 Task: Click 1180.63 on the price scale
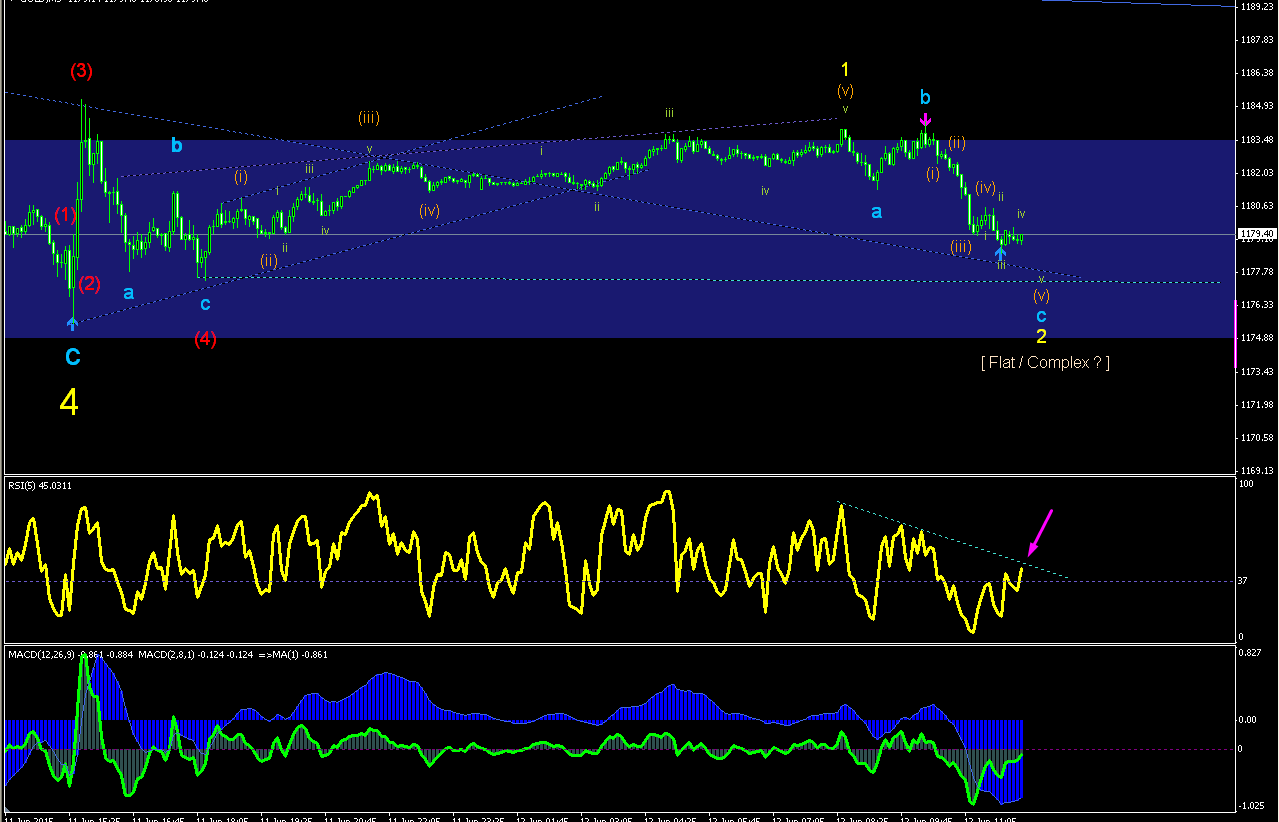tap(1256, 206)
